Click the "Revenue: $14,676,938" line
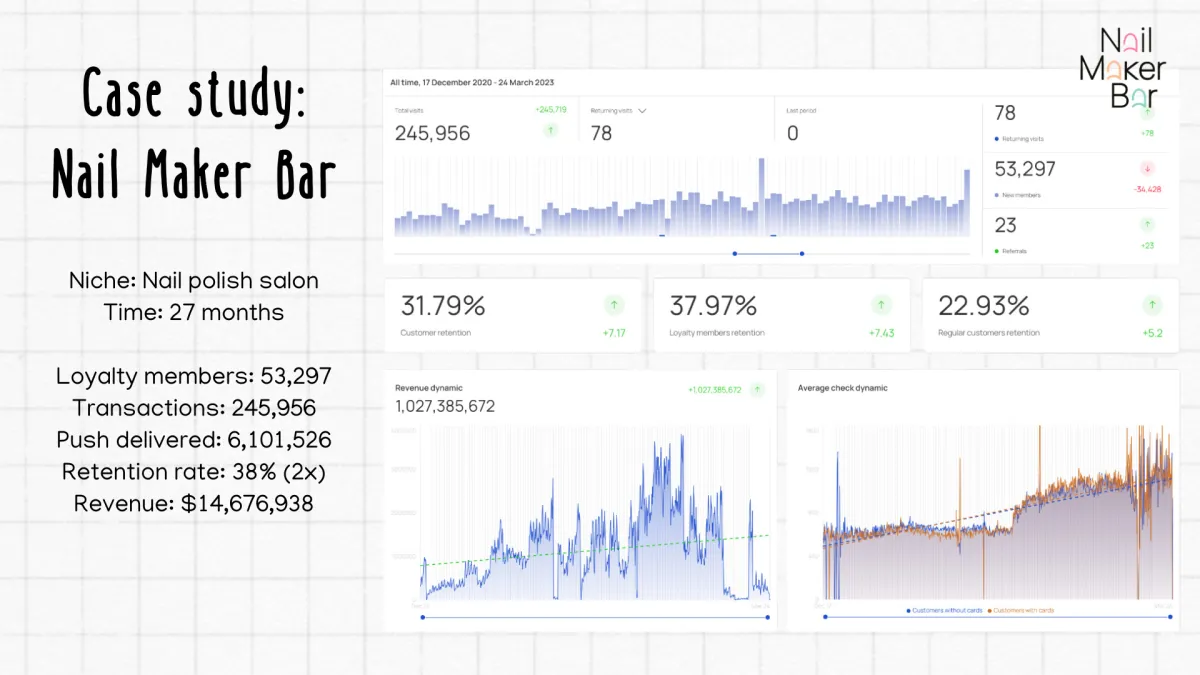The height and width of the screenshot is (675, 1200). pos(194,504)
